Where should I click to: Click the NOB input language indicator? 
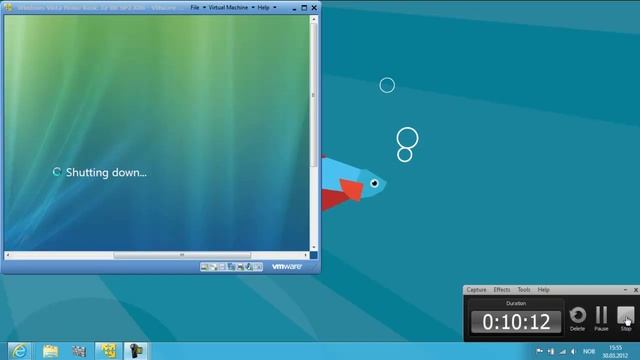point(589,351)
